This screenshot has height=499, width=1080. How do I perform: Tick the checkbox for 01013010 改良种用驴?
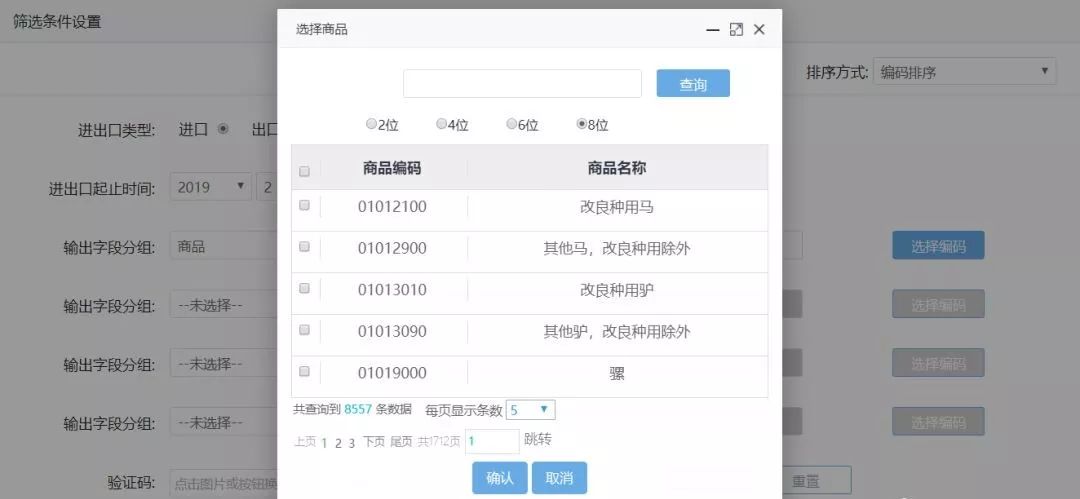304,288
